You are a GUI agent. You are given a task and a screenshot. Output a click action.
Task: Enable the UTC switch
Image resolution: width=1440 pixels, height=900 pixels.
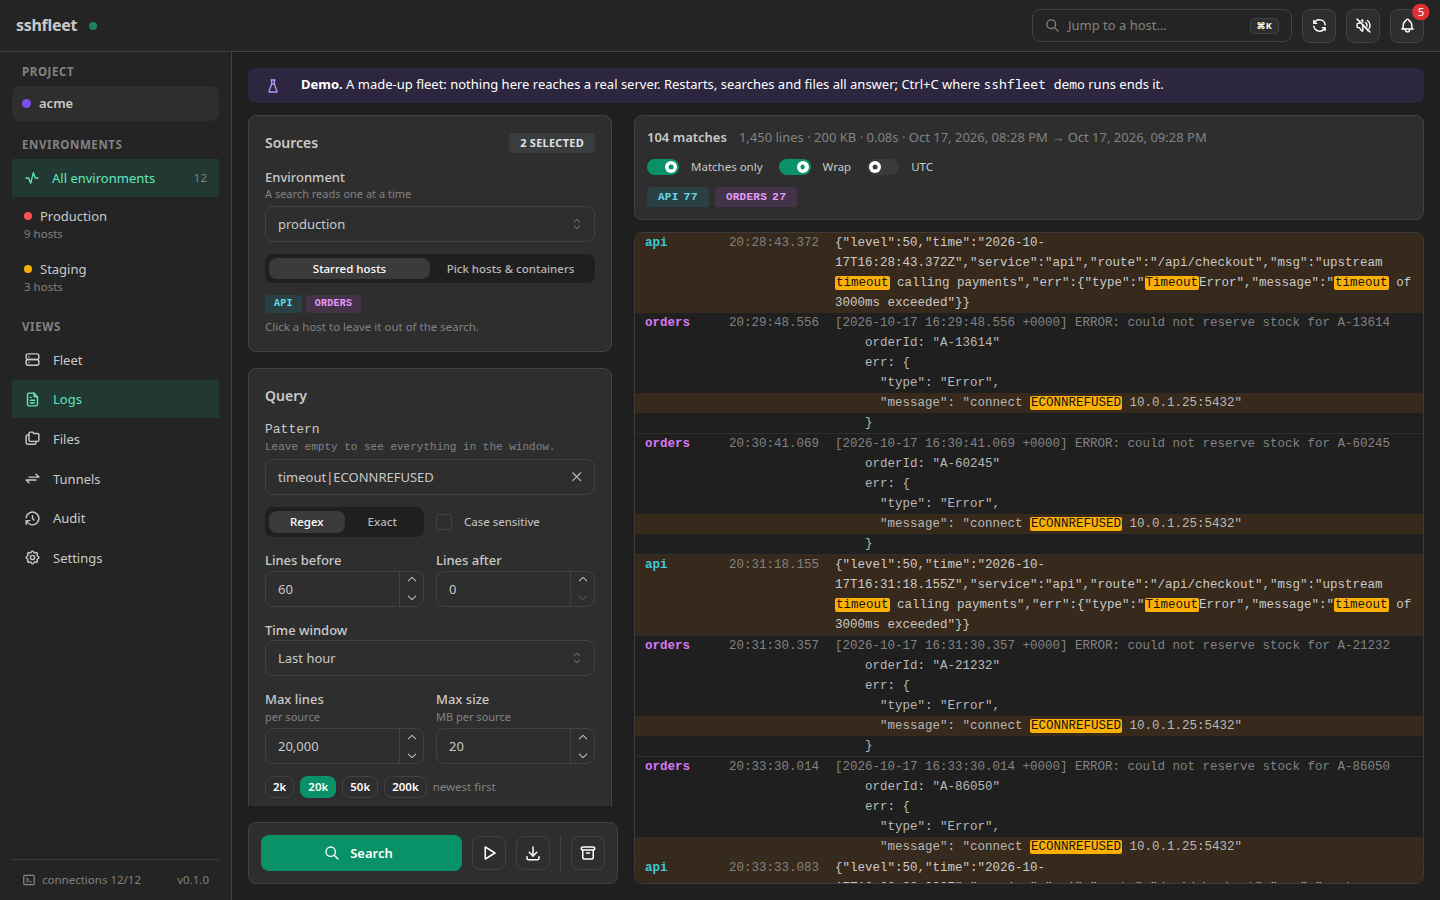(883, 167)
